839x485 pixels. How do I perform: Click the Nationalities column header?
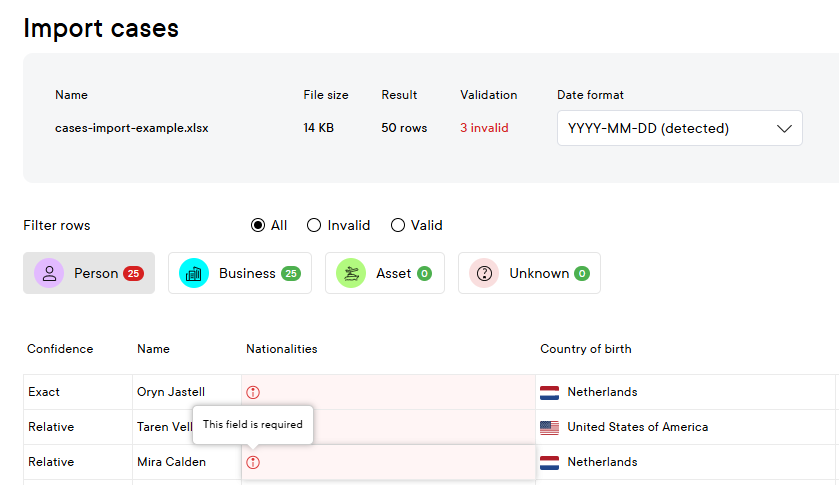pos(282,349)
